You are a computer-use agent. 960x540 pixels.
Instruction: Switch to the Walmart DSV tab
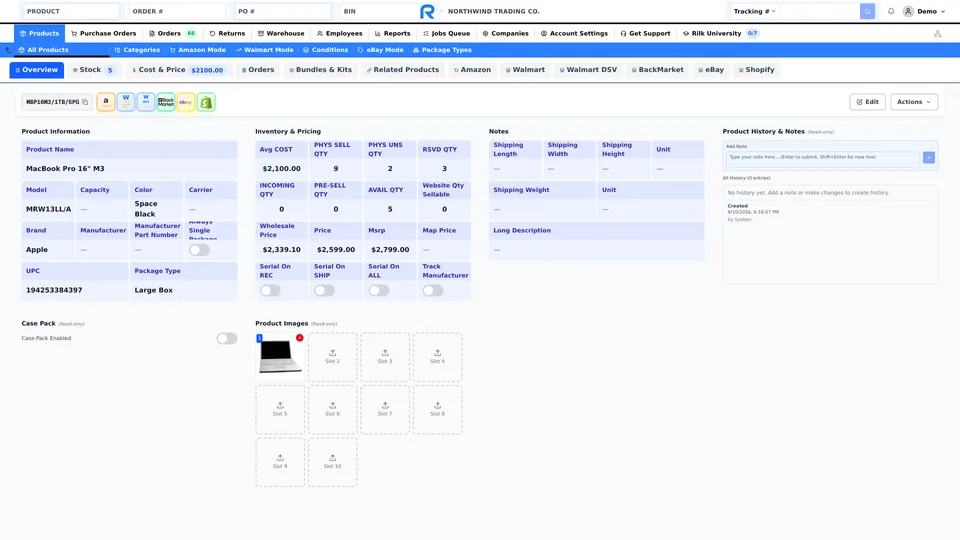588,70
